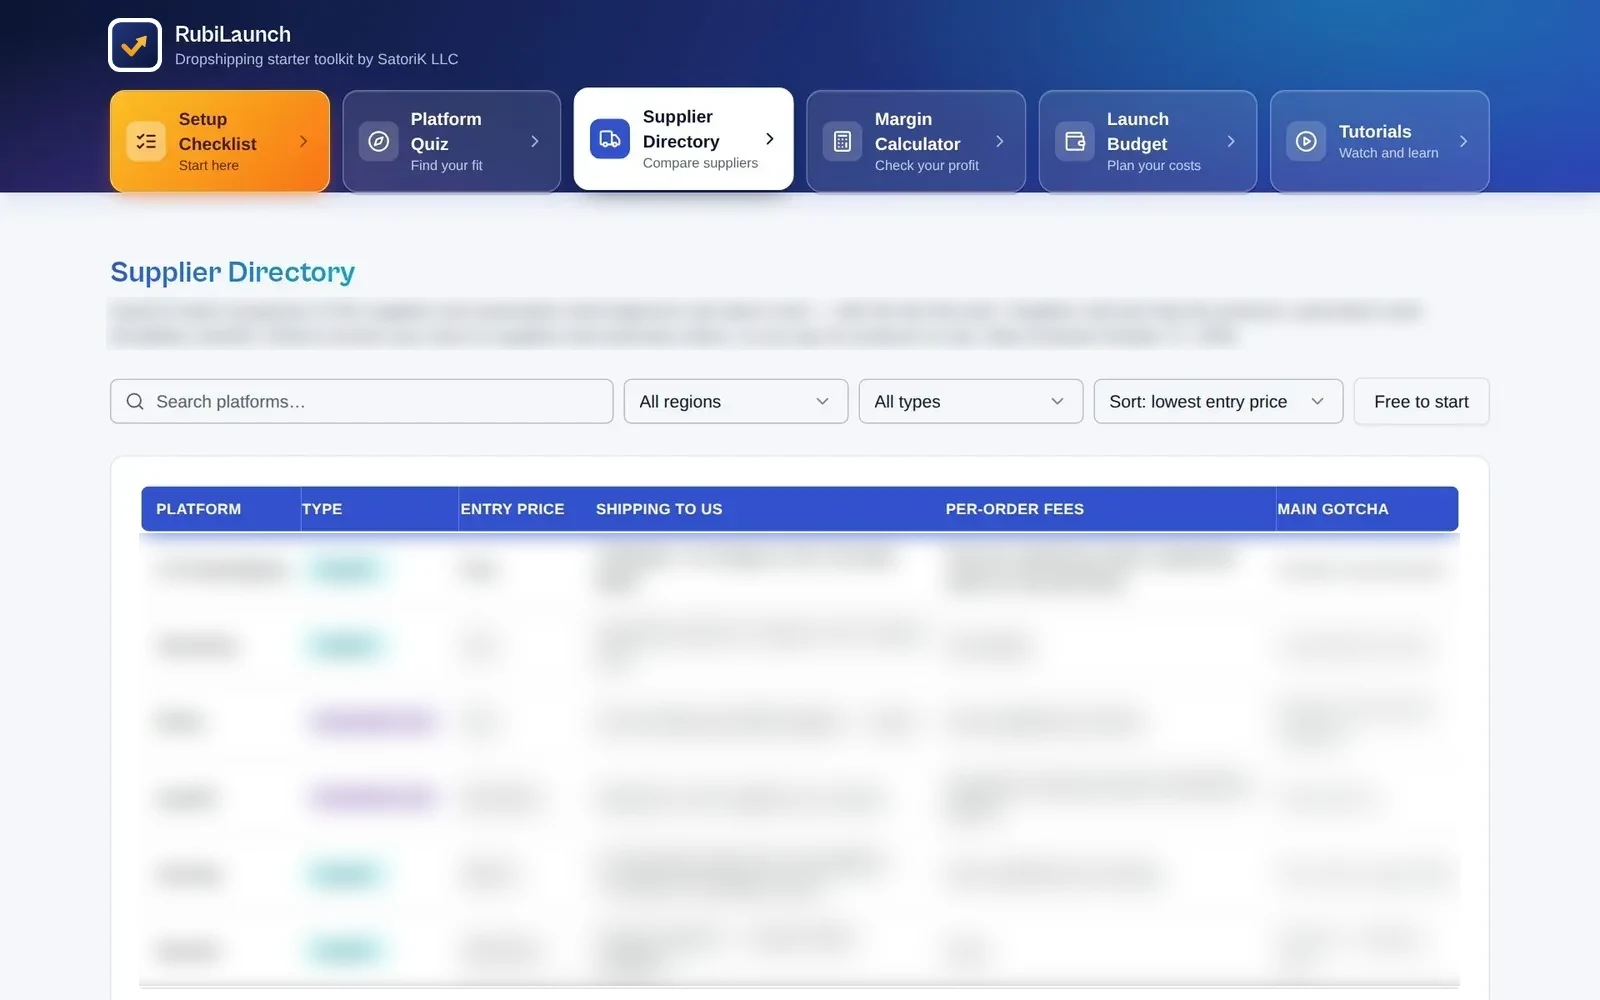Click the PLATFORM column header

point(198,509)
